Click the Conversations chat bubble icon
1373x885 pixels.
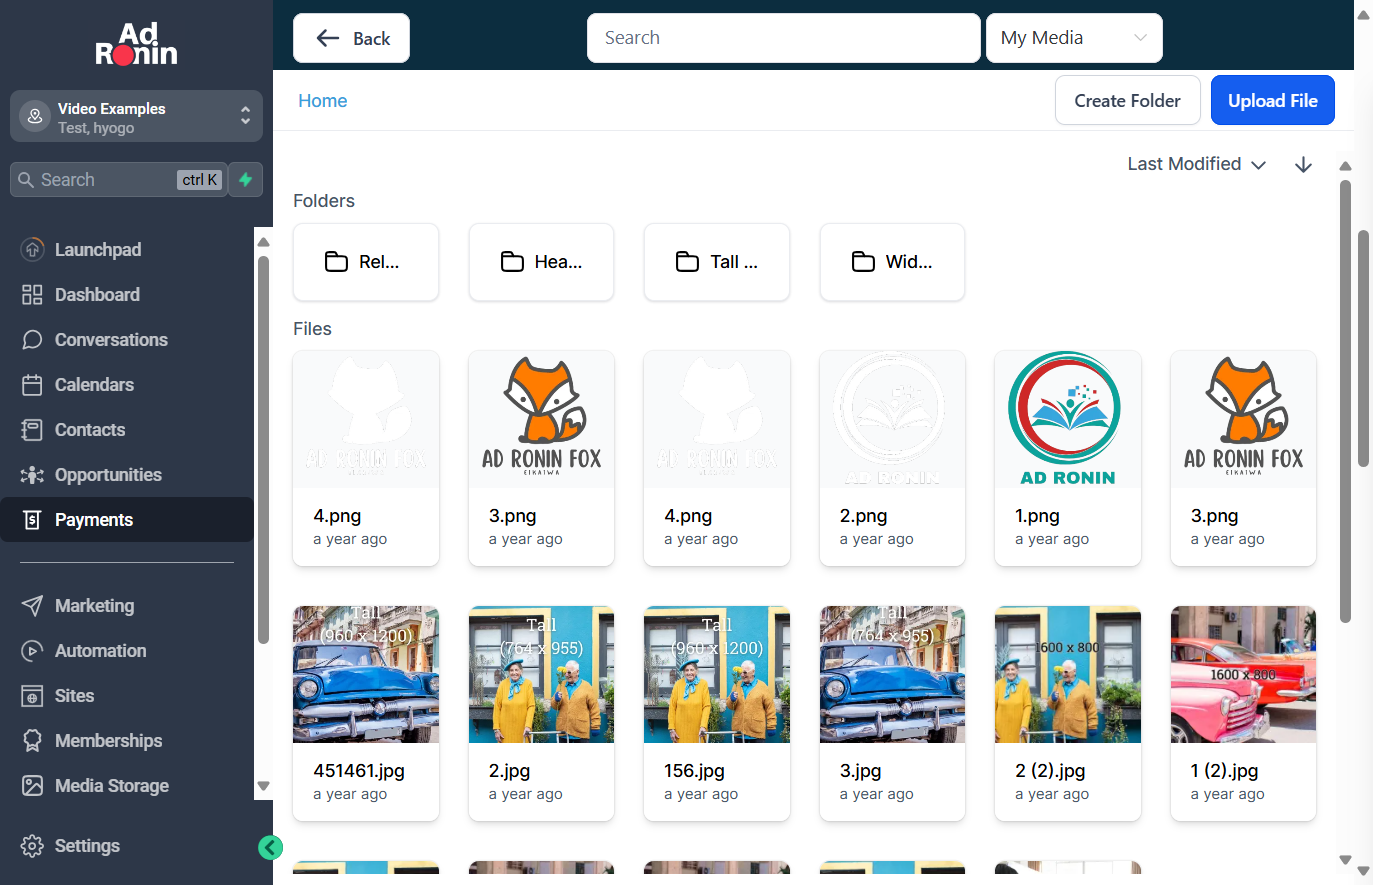[x=32, y=339]
